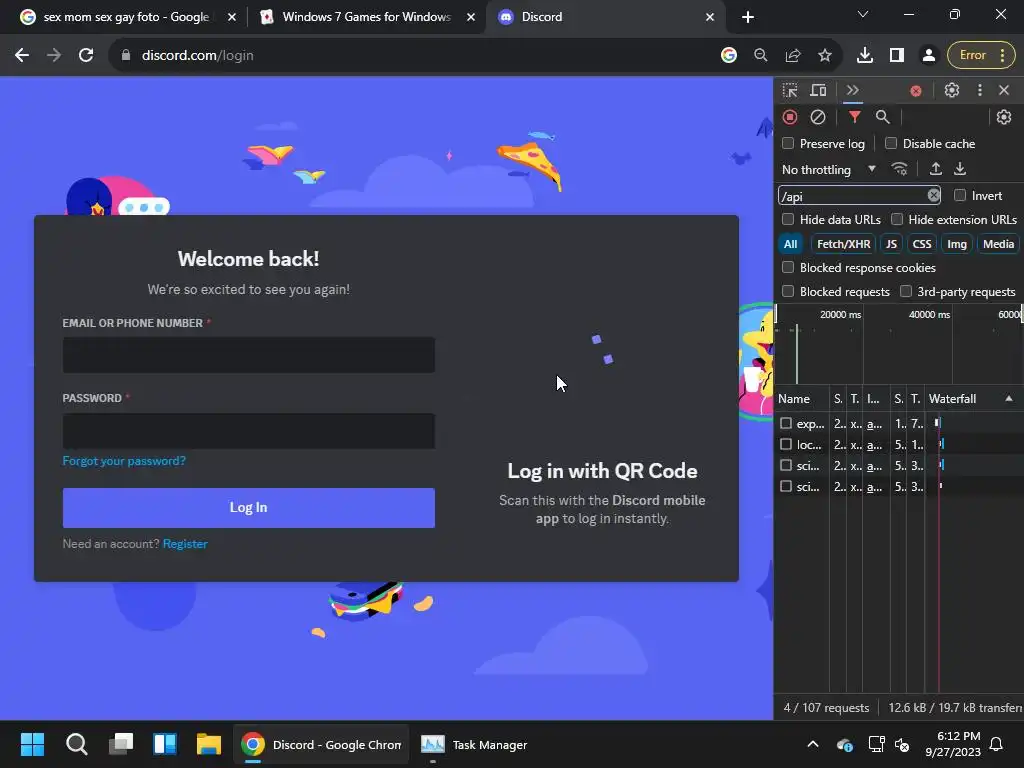Go back to the previous page
Image resolution: width=1024 pixels, height=768 pixels.
[x=22, y=56]
